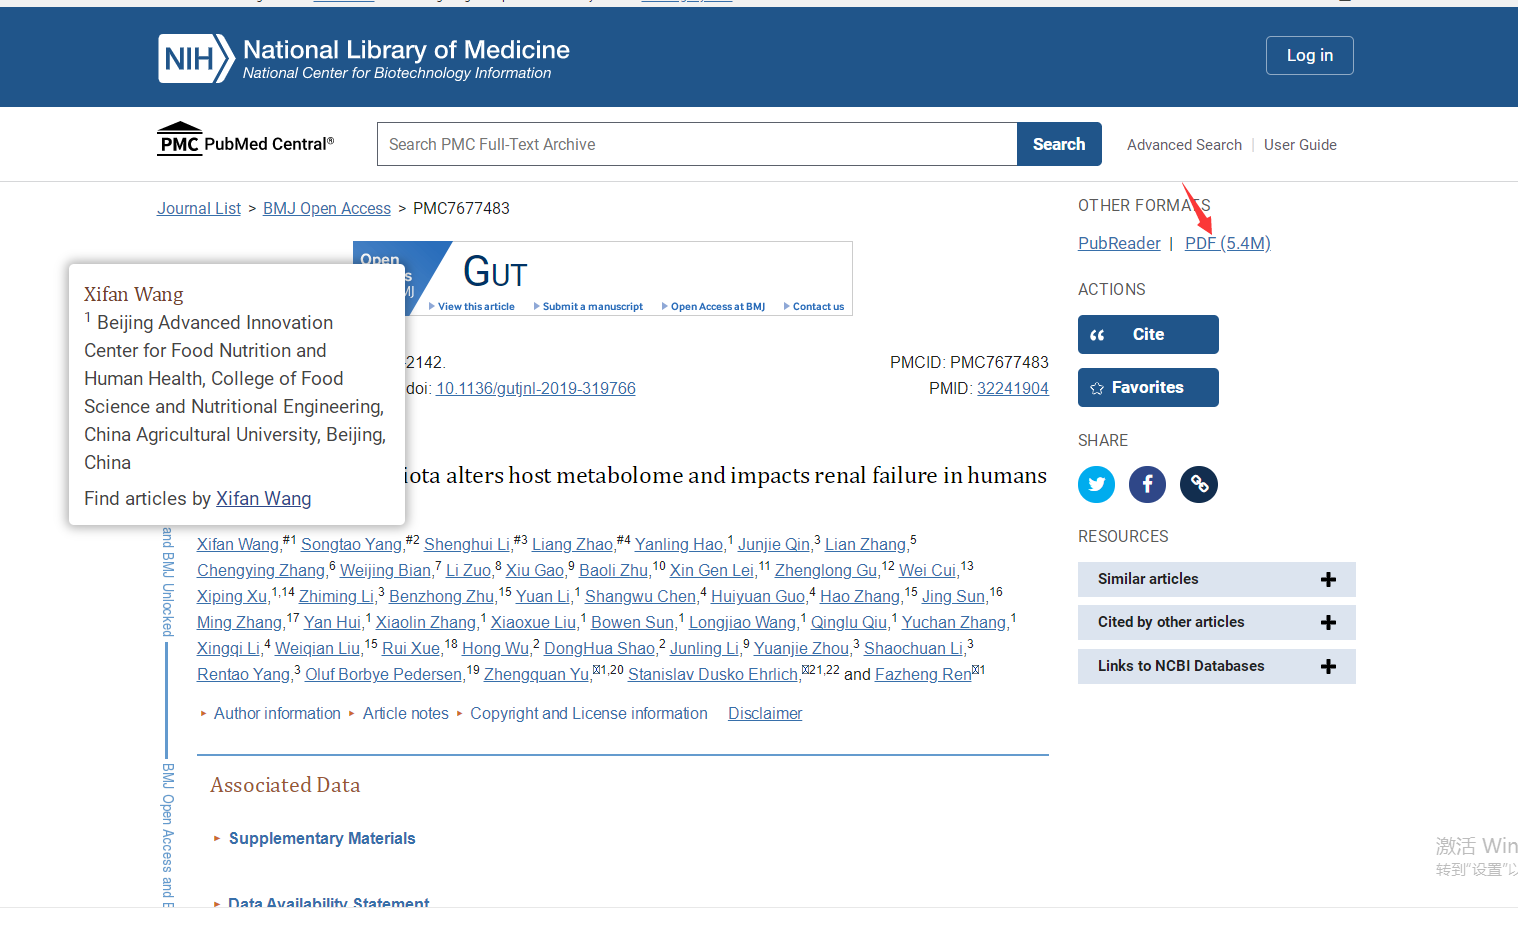
Task: Click the Log in button
Action: [1309, 55]
